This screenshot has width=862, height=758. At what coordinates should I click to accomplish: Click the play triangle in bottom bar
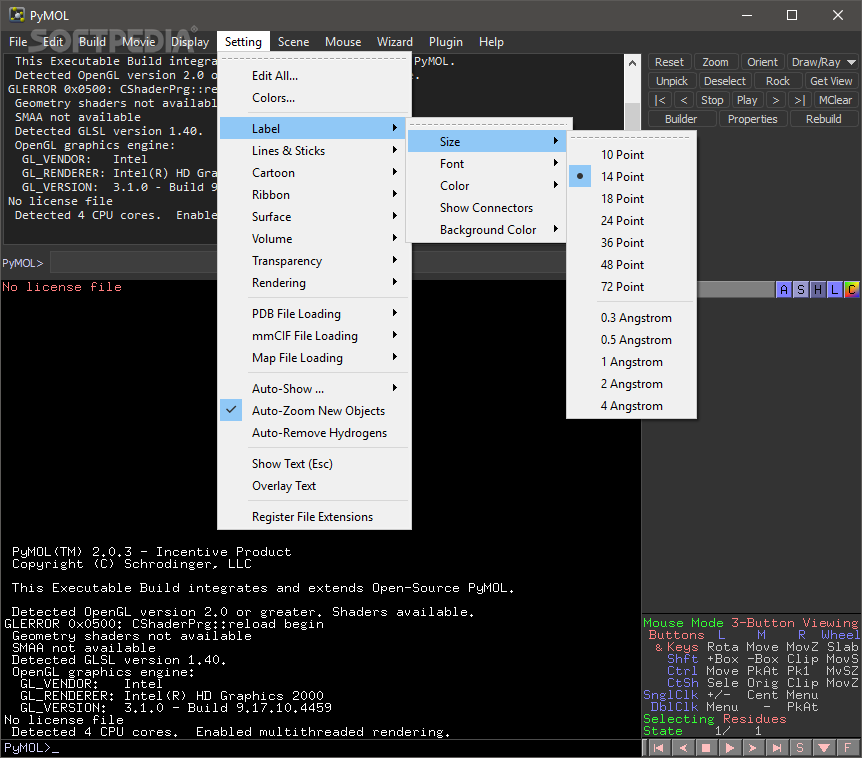730,748
